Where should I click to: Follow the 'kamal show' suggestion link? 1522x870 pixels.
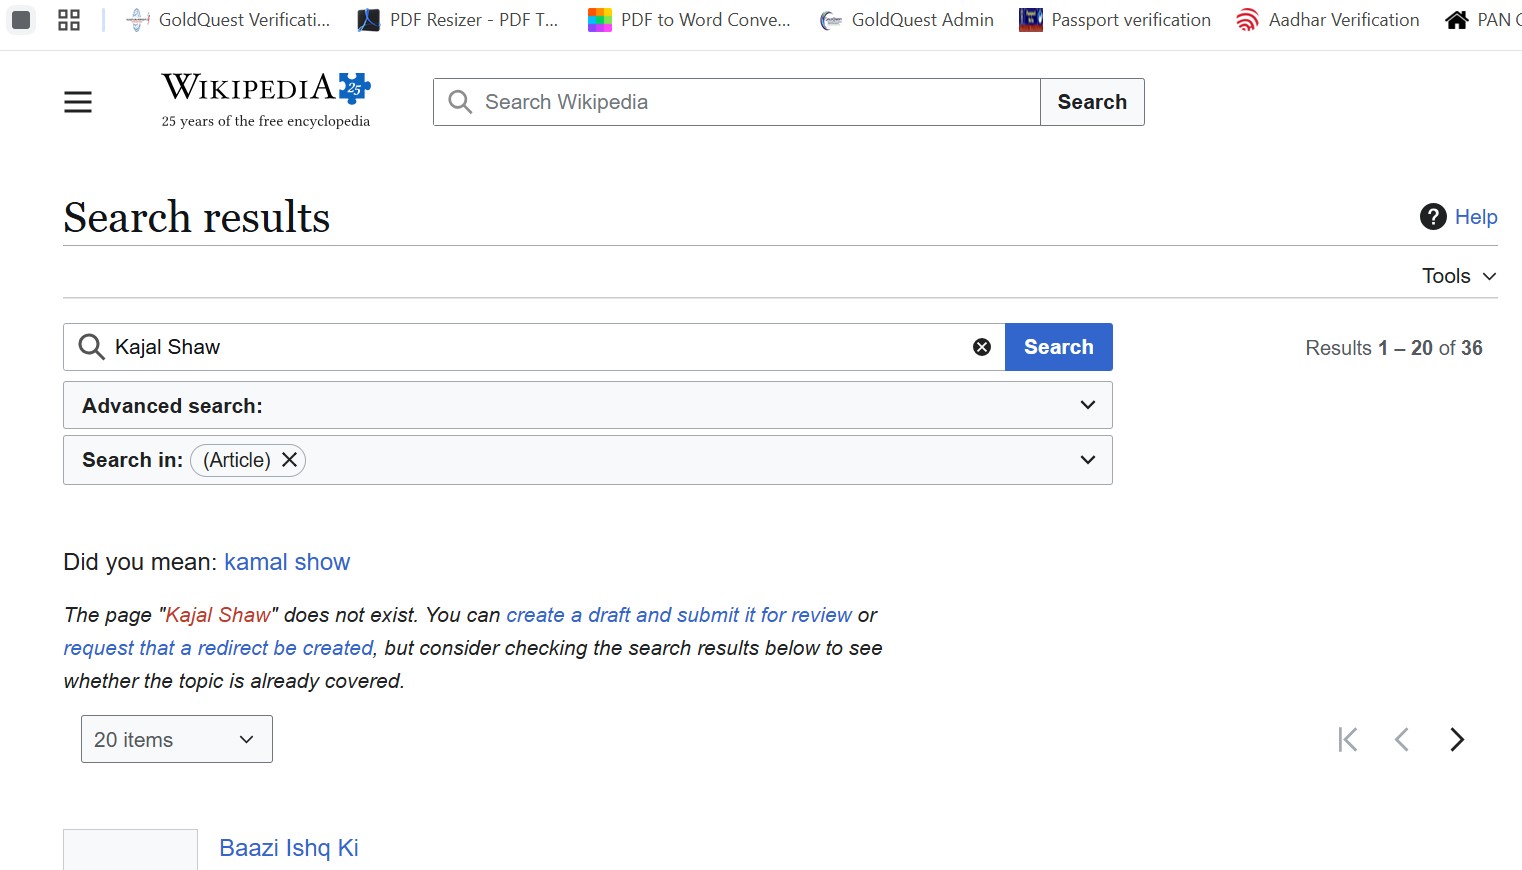287,562
